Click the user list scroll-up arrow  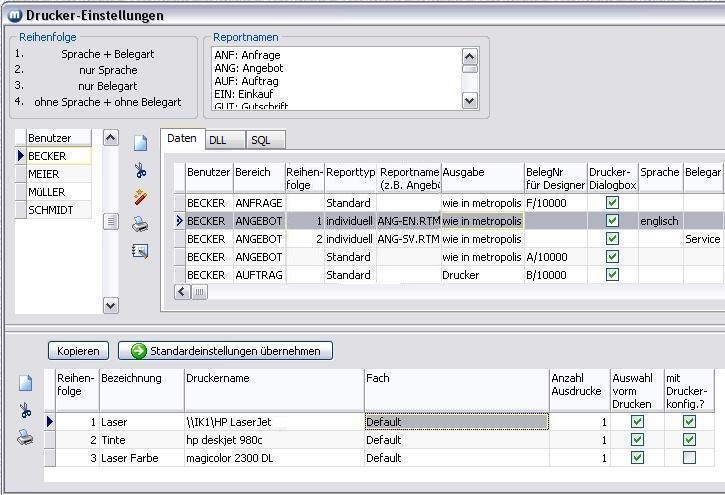point(111,138)
